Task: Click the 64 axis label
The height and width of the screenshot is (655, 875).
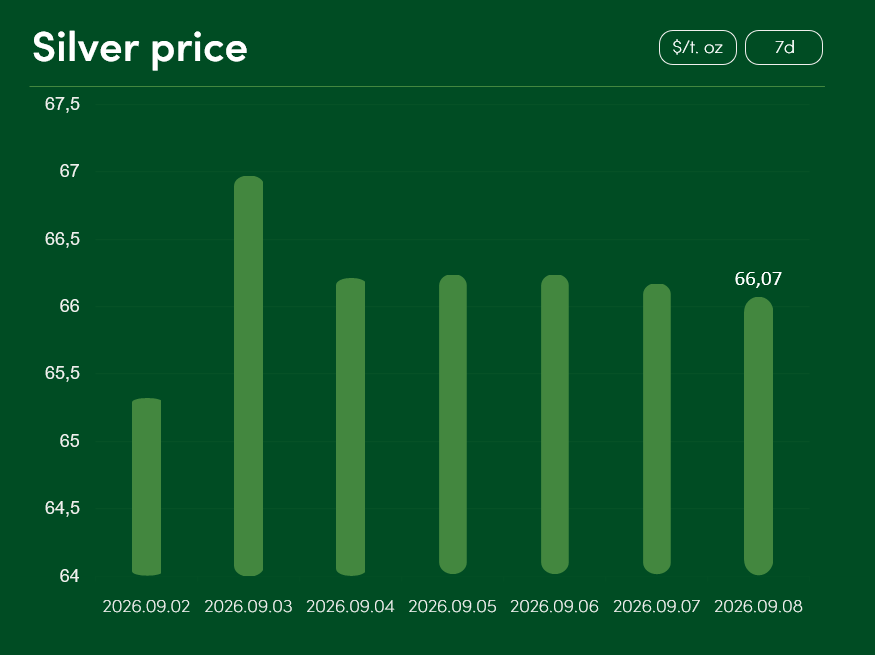Action: (x=70, y=576)
